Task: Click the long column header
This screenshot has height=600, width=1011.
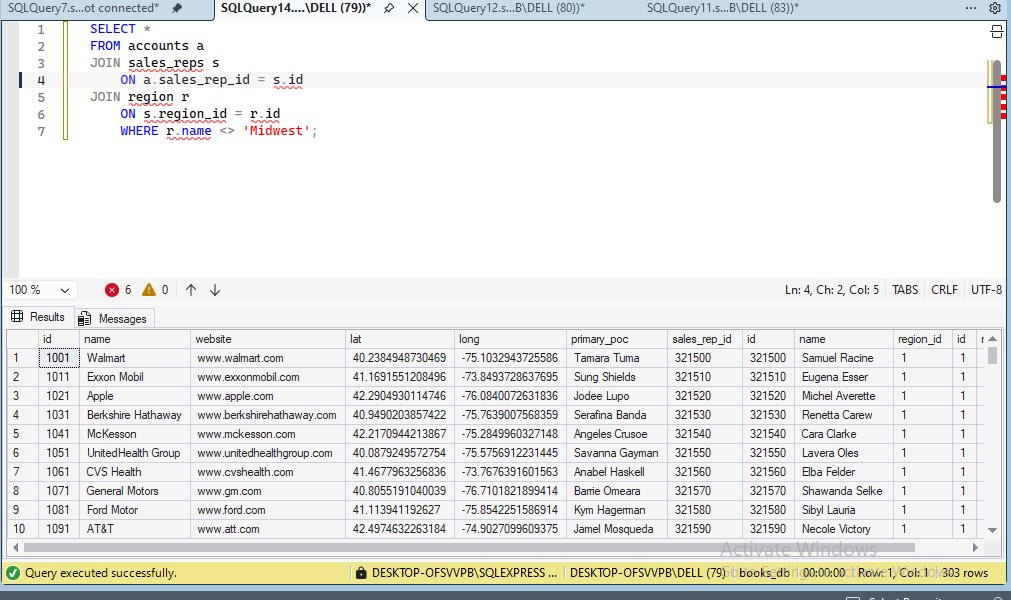Action: [x=509, y=339]
